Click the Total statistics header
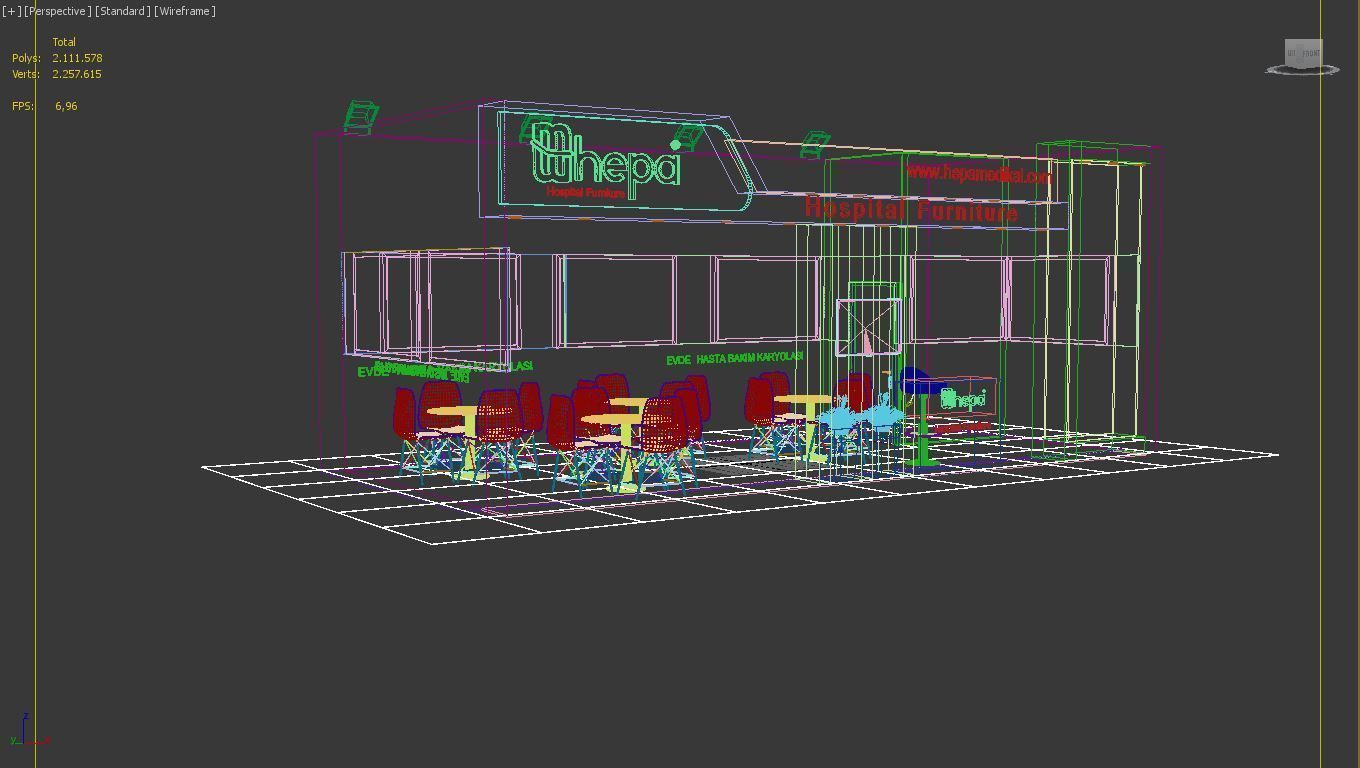This screenshot has width=1360, height=768. pyautogui.click(x=64, y=42)
